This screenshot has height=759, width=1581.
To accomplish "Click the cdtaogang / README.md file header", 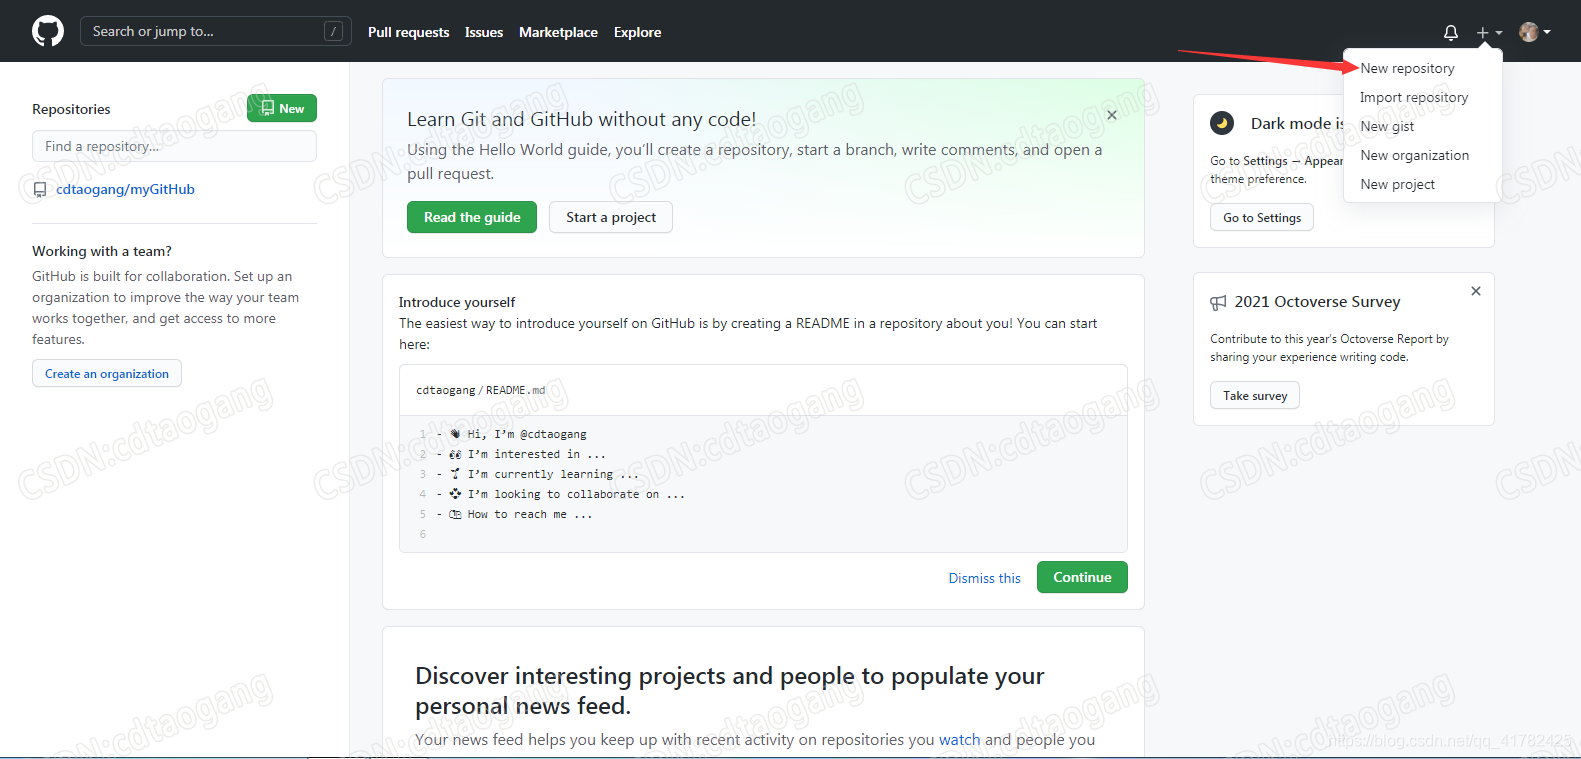I will tap(481, 390).
